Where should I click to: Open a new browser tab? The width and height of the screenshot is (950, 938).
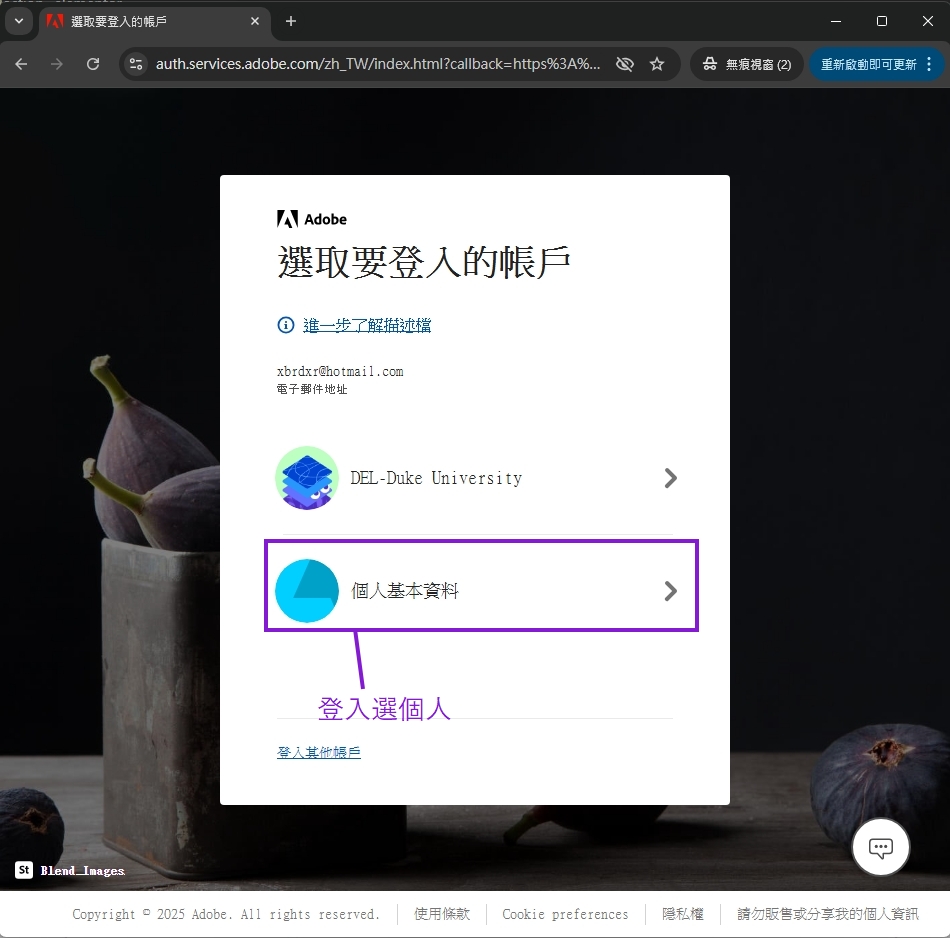point(291,21)
